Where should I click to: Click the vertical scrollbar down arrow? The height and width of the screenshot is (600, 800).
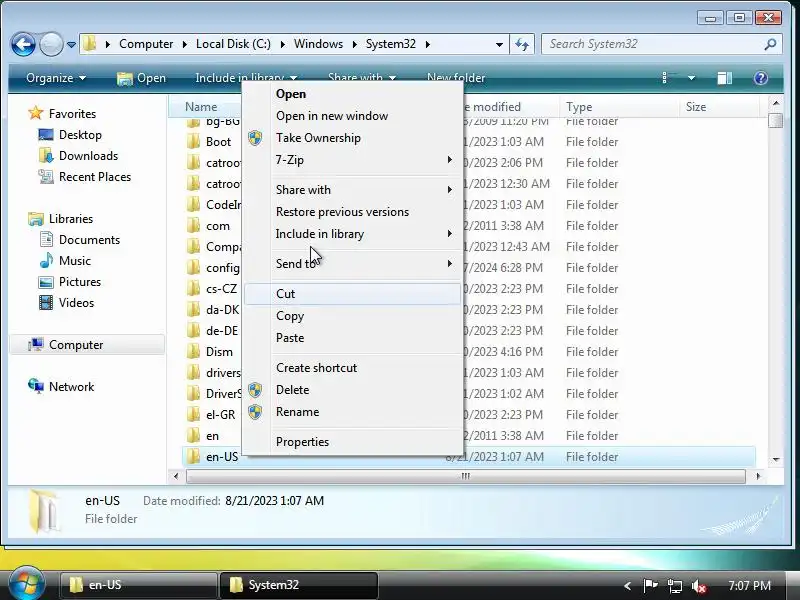pyautogui.click(x=776, y=460)
